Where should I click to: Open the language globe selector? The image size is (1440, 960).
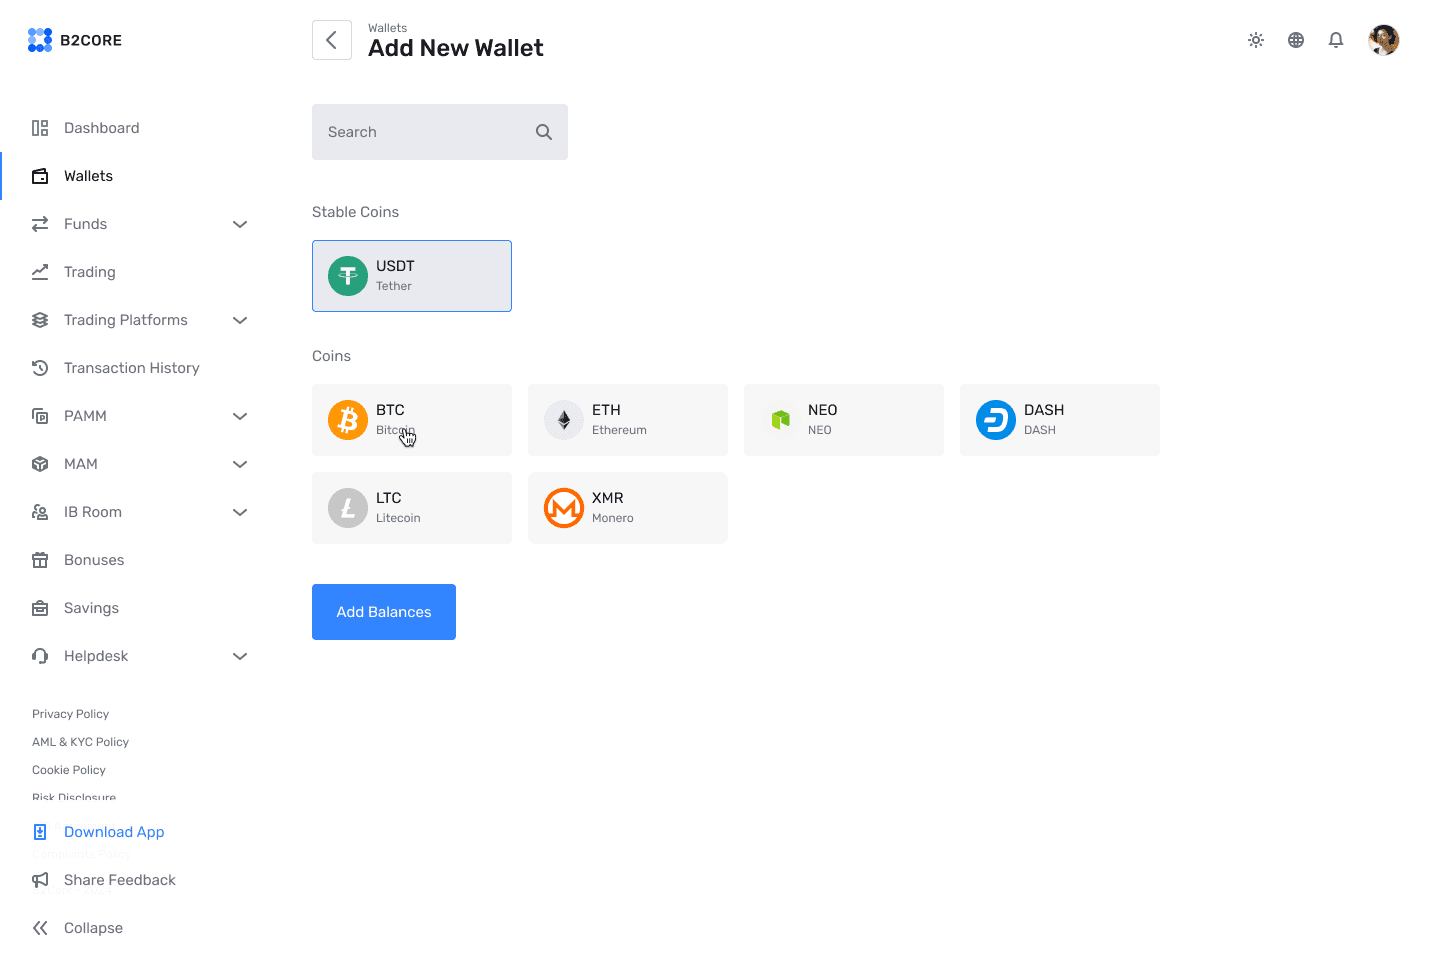click(x=1296, y=40)
